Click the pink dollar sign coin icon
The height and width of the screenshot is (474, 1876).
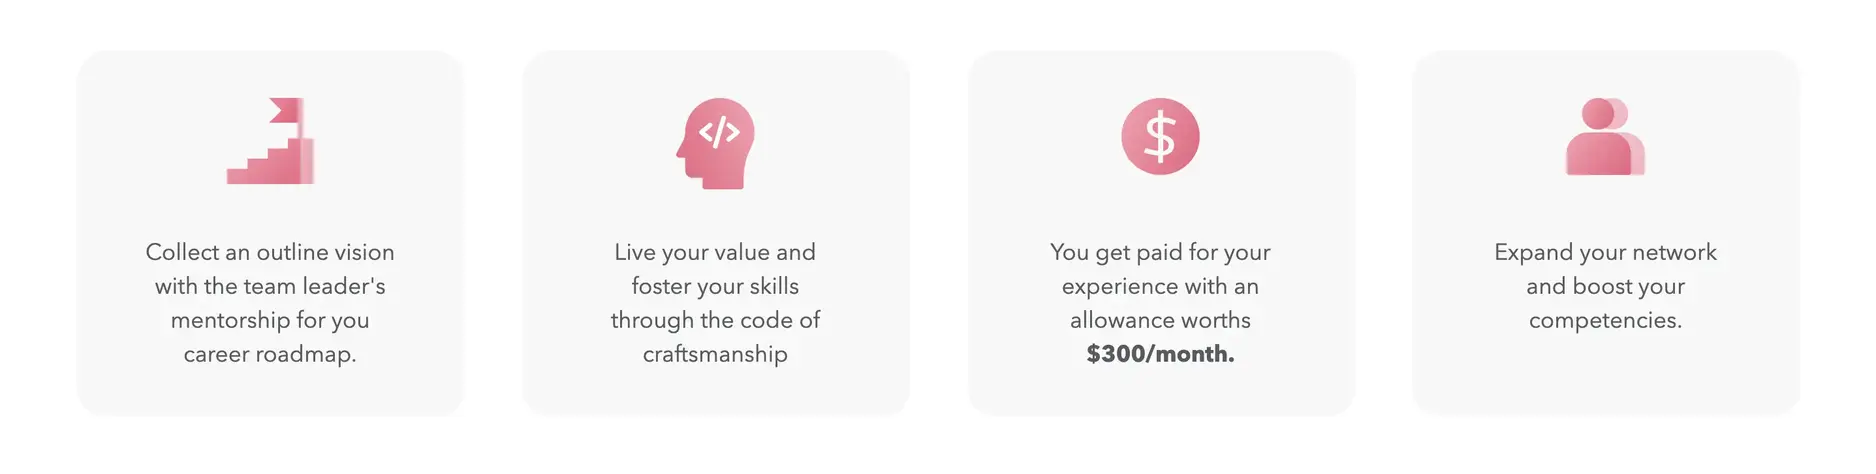coord(1160,137)
